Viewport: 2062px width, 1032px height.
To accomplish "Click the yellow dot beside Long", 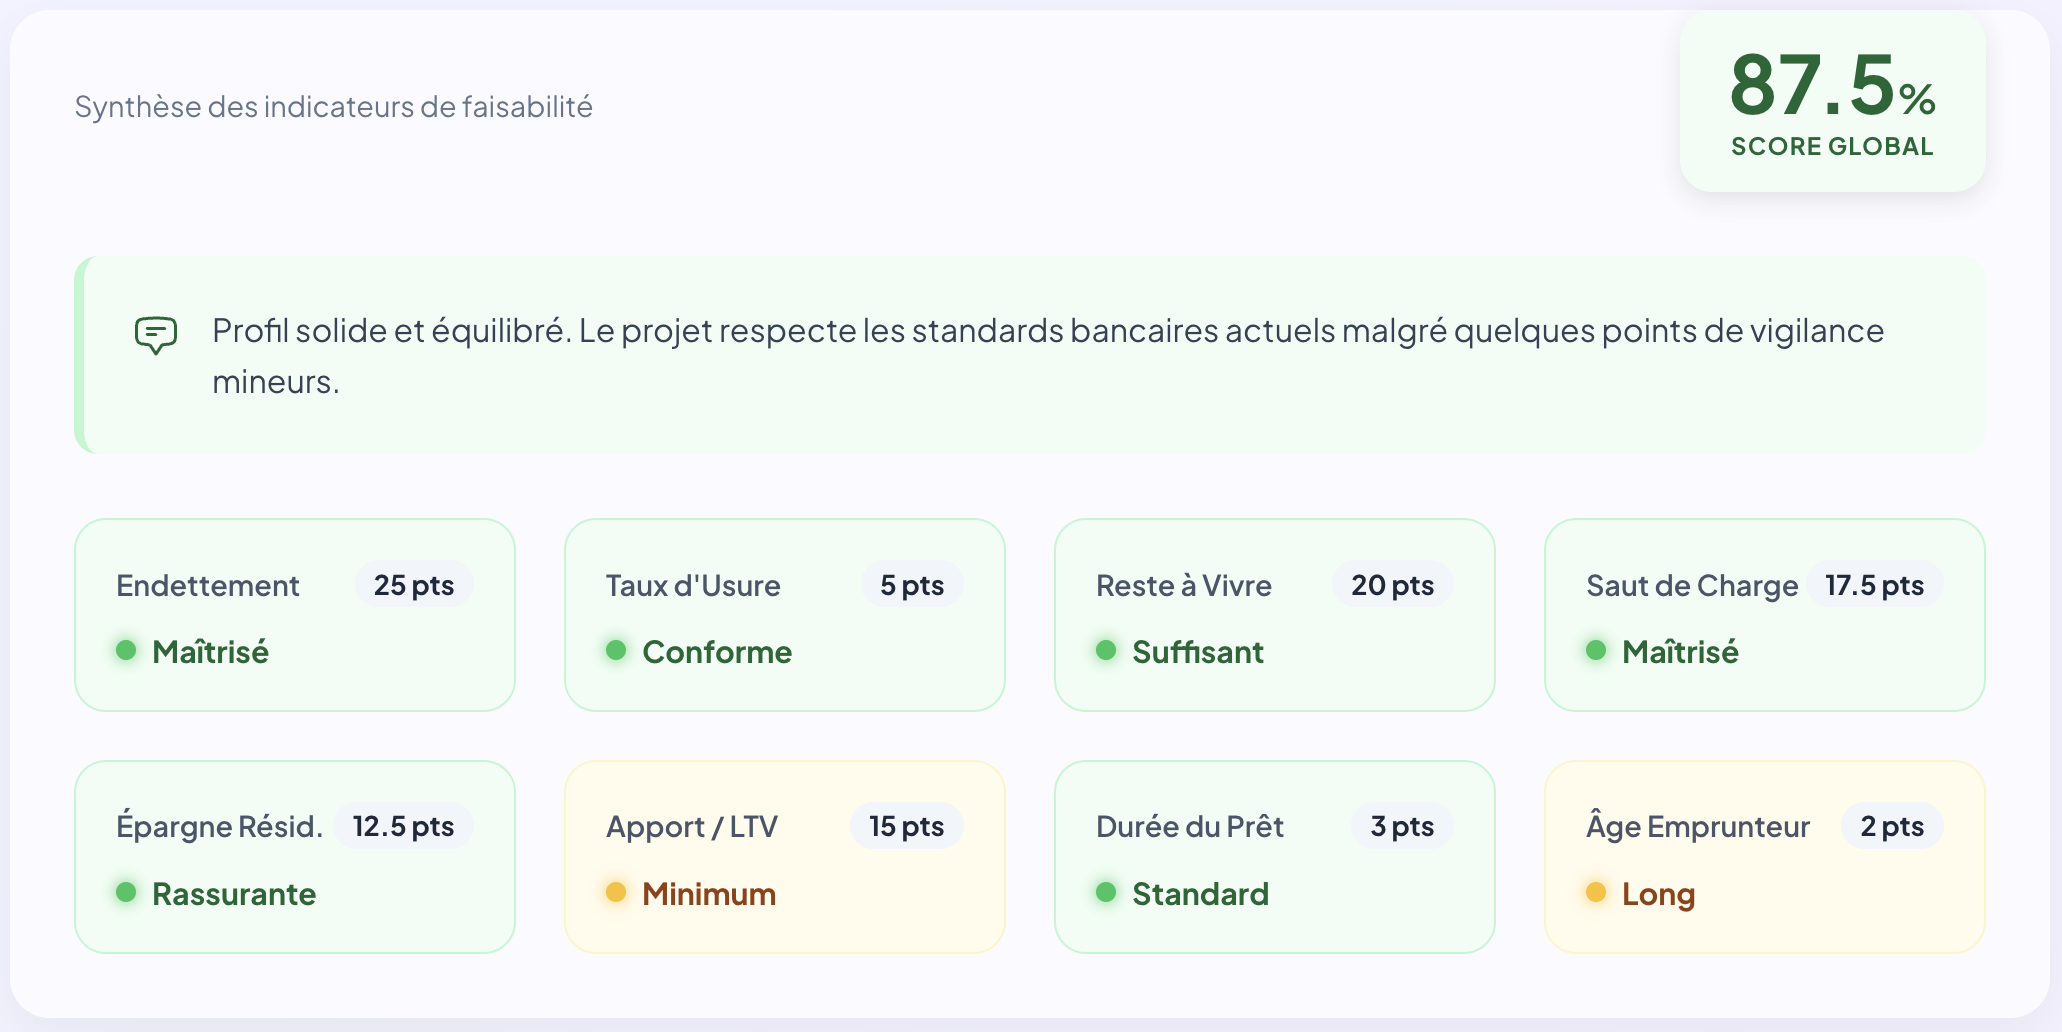I will tap(1597, 892).
